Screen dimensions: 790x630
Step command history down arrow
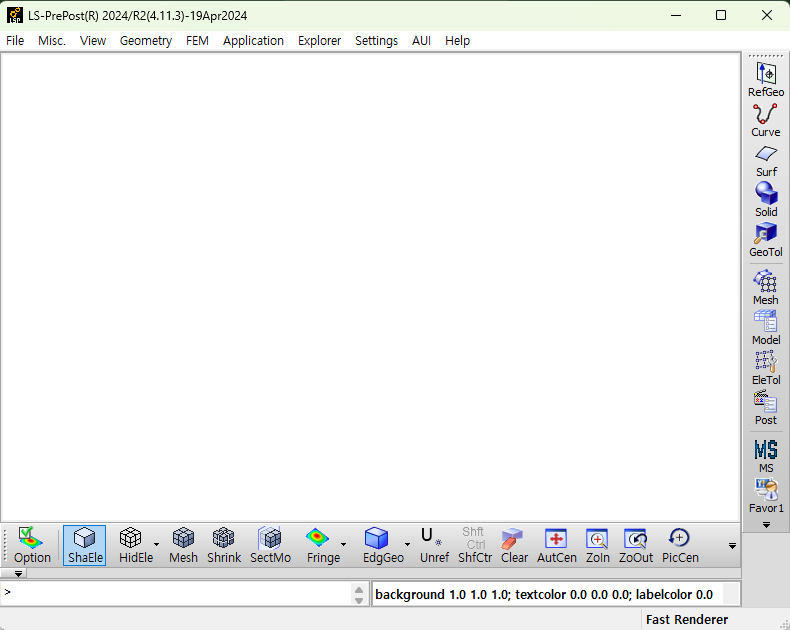coord(359,600)
